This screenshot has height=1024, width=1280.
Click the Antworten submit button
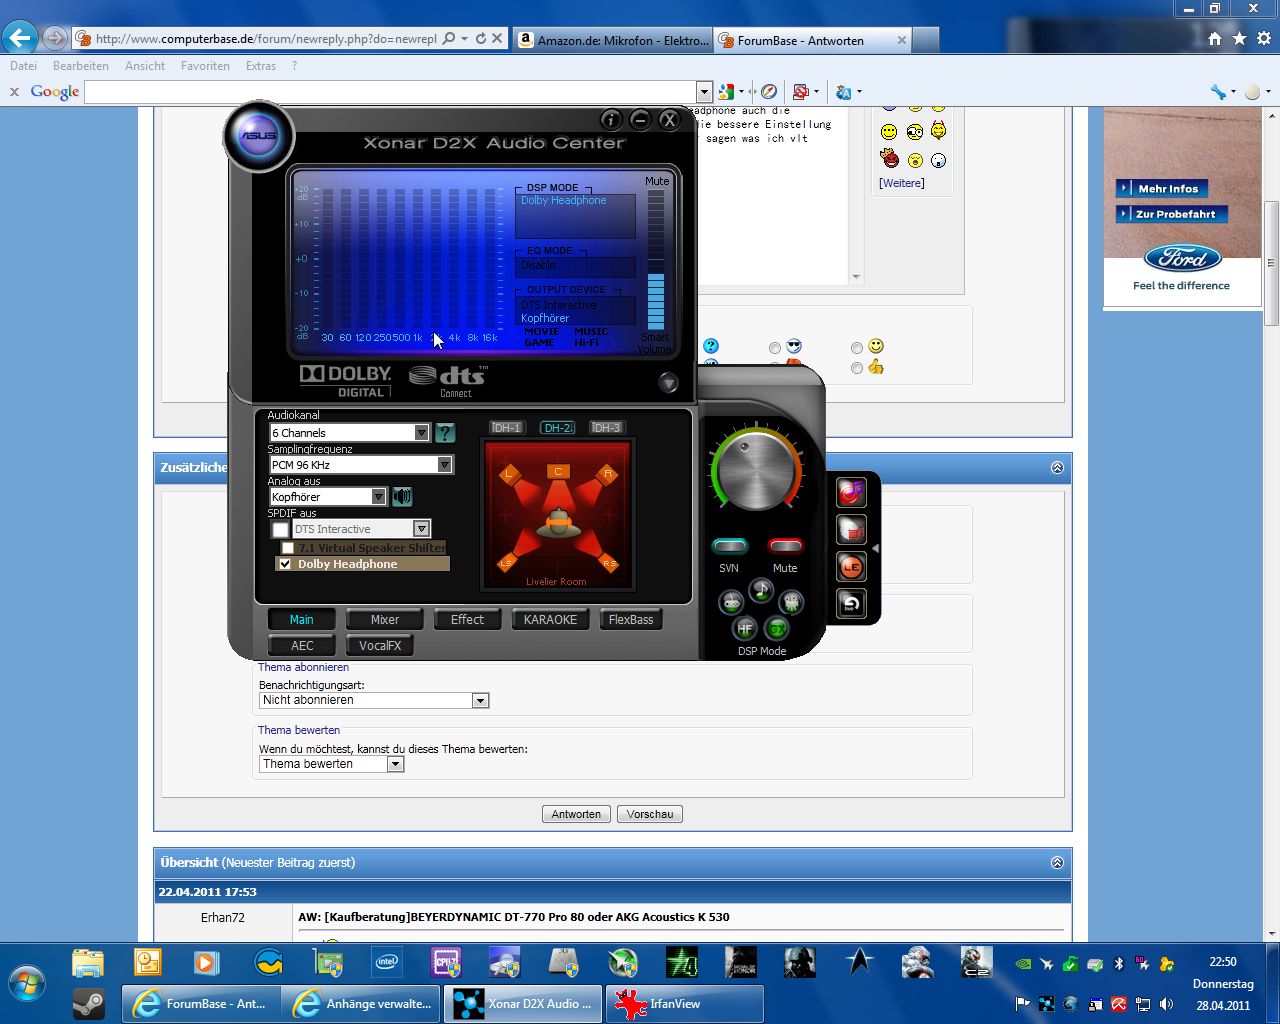pos(576,814)
